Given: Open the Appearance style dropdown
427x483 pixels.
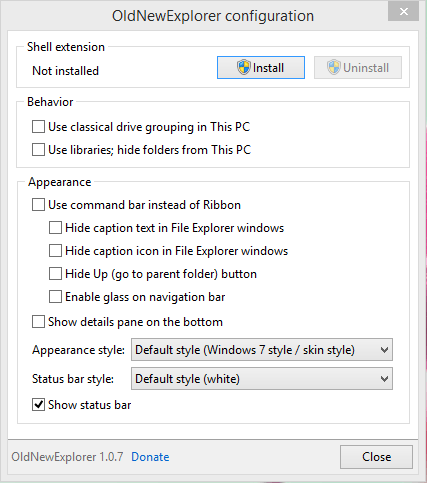Looking at the screenshot, I should [x=262, y=350].
